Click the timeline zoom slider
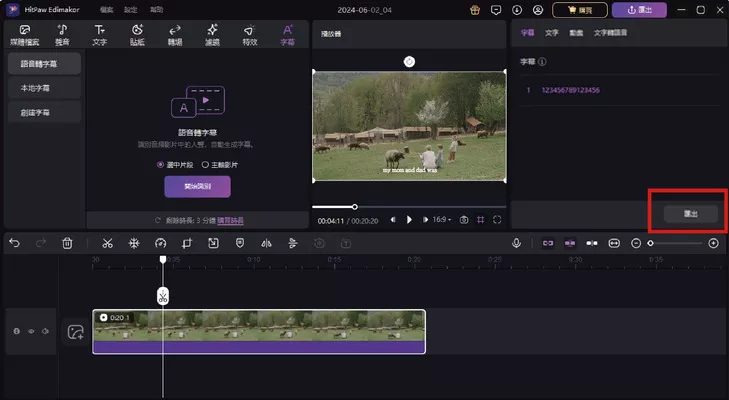 point(675,243)
